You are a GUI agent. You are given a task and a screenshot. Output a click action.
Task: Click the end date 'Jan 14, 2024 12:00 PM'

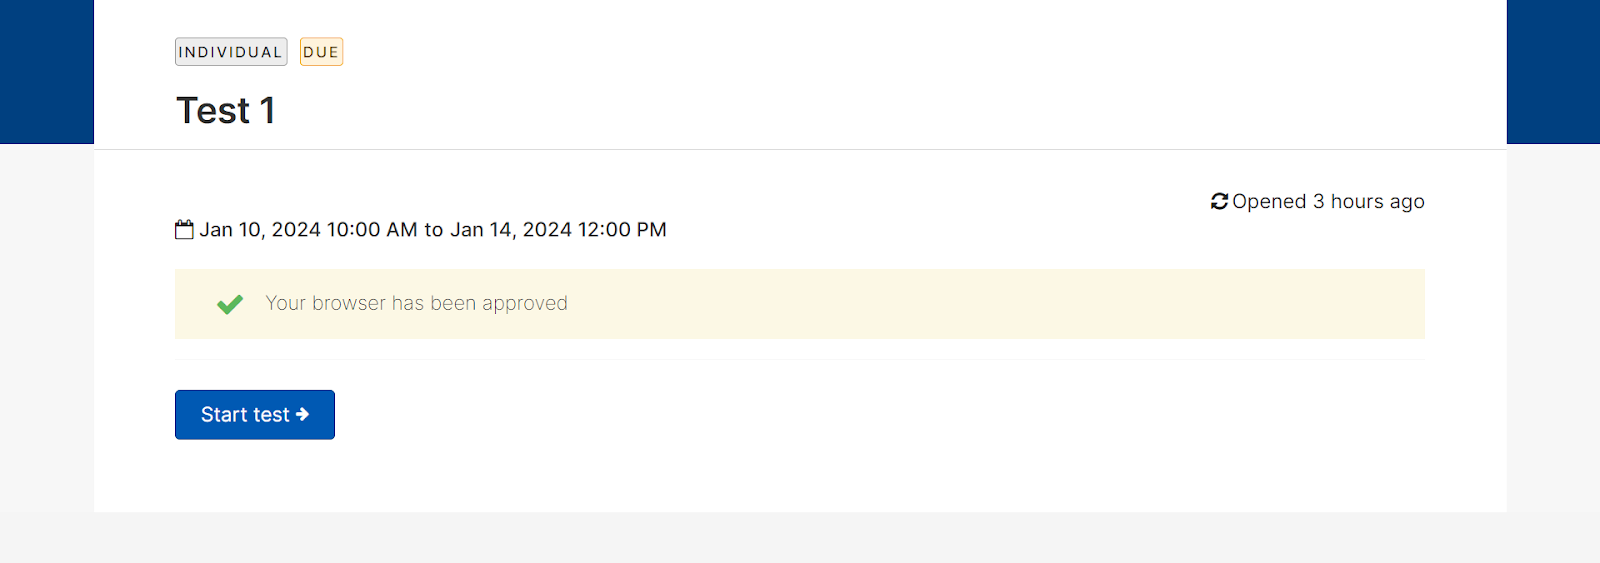pyautogui.click(x=558, y=230)
